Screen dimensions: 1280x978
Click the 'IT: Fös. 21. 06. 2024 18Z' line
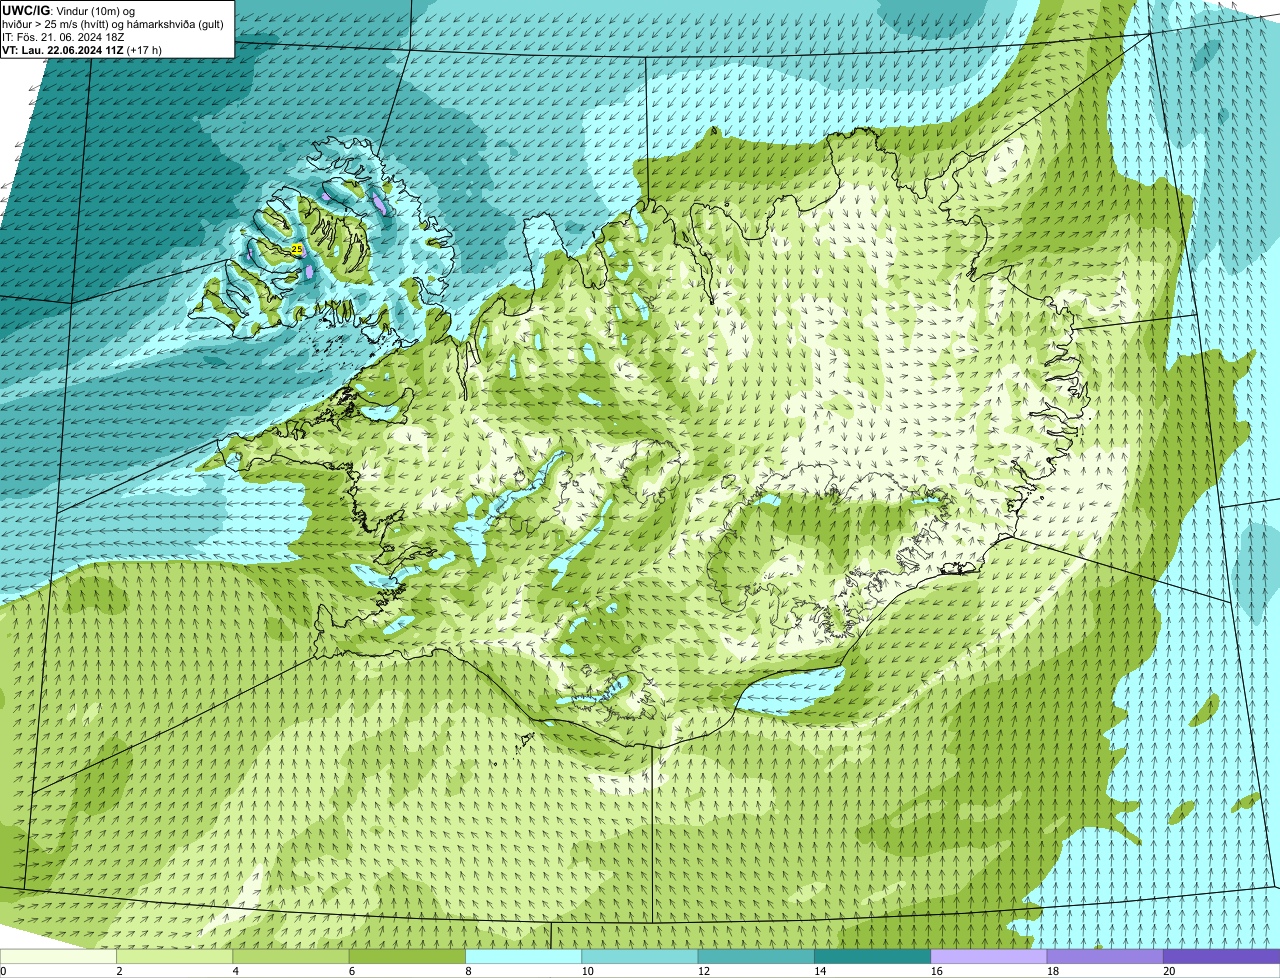pos(64,37)
